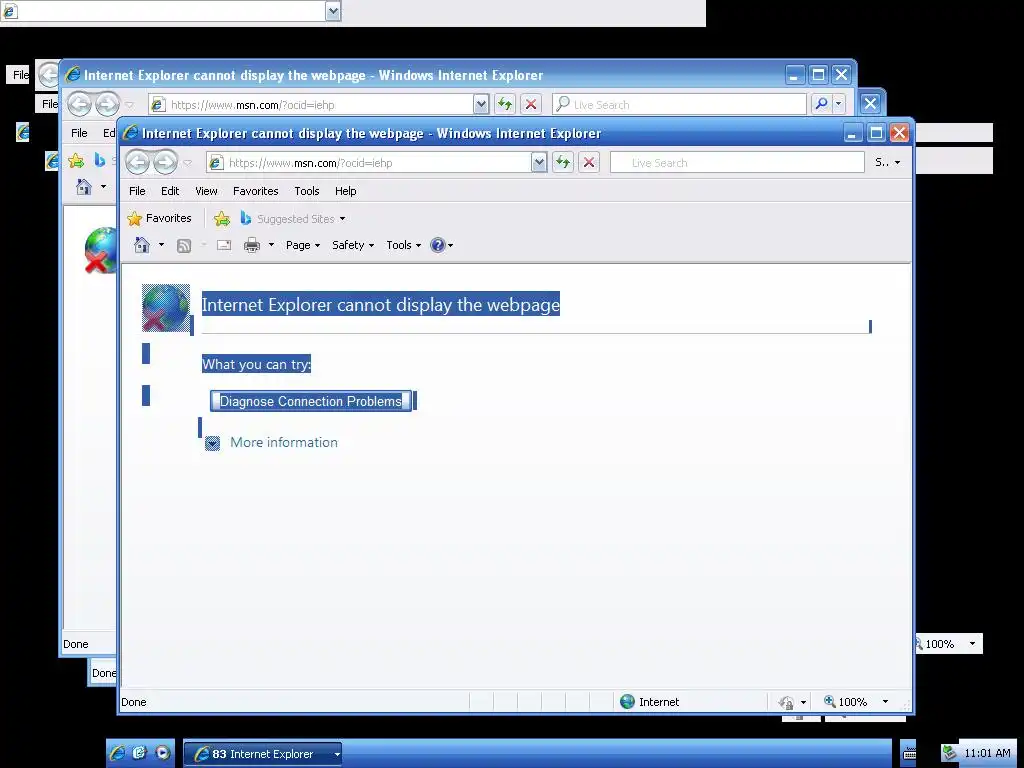Expand the Home button dropdown arrow
Viewport: 1024px width, 768px height.
(161, 246)
